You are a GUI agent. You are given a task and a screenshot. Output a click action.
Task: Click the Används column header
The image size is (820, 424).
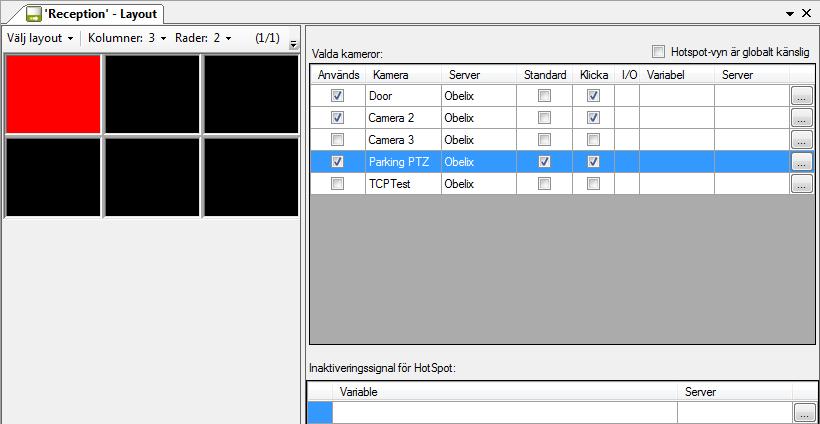[338, 75]
